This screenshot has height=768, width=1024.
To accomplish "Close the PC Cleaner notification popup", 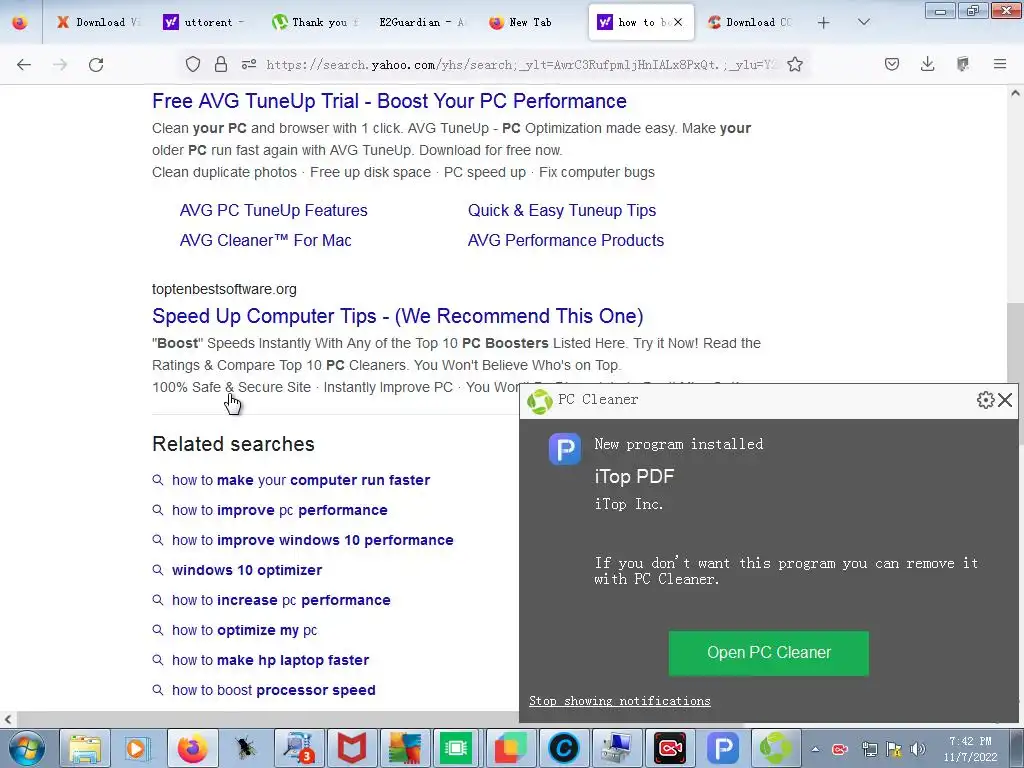I will pos(1005,400).
